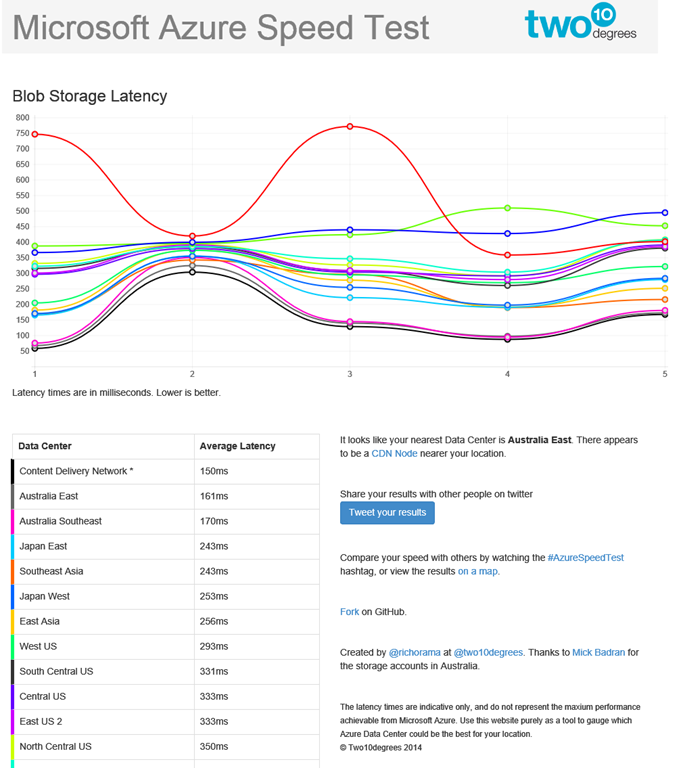Click the Tweet your results button

[x=387, y=513]
